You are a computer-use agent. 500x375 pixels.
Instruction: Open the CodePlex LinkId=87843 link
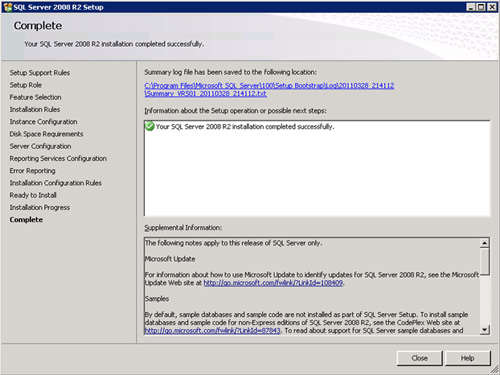(x=212, y=331)
